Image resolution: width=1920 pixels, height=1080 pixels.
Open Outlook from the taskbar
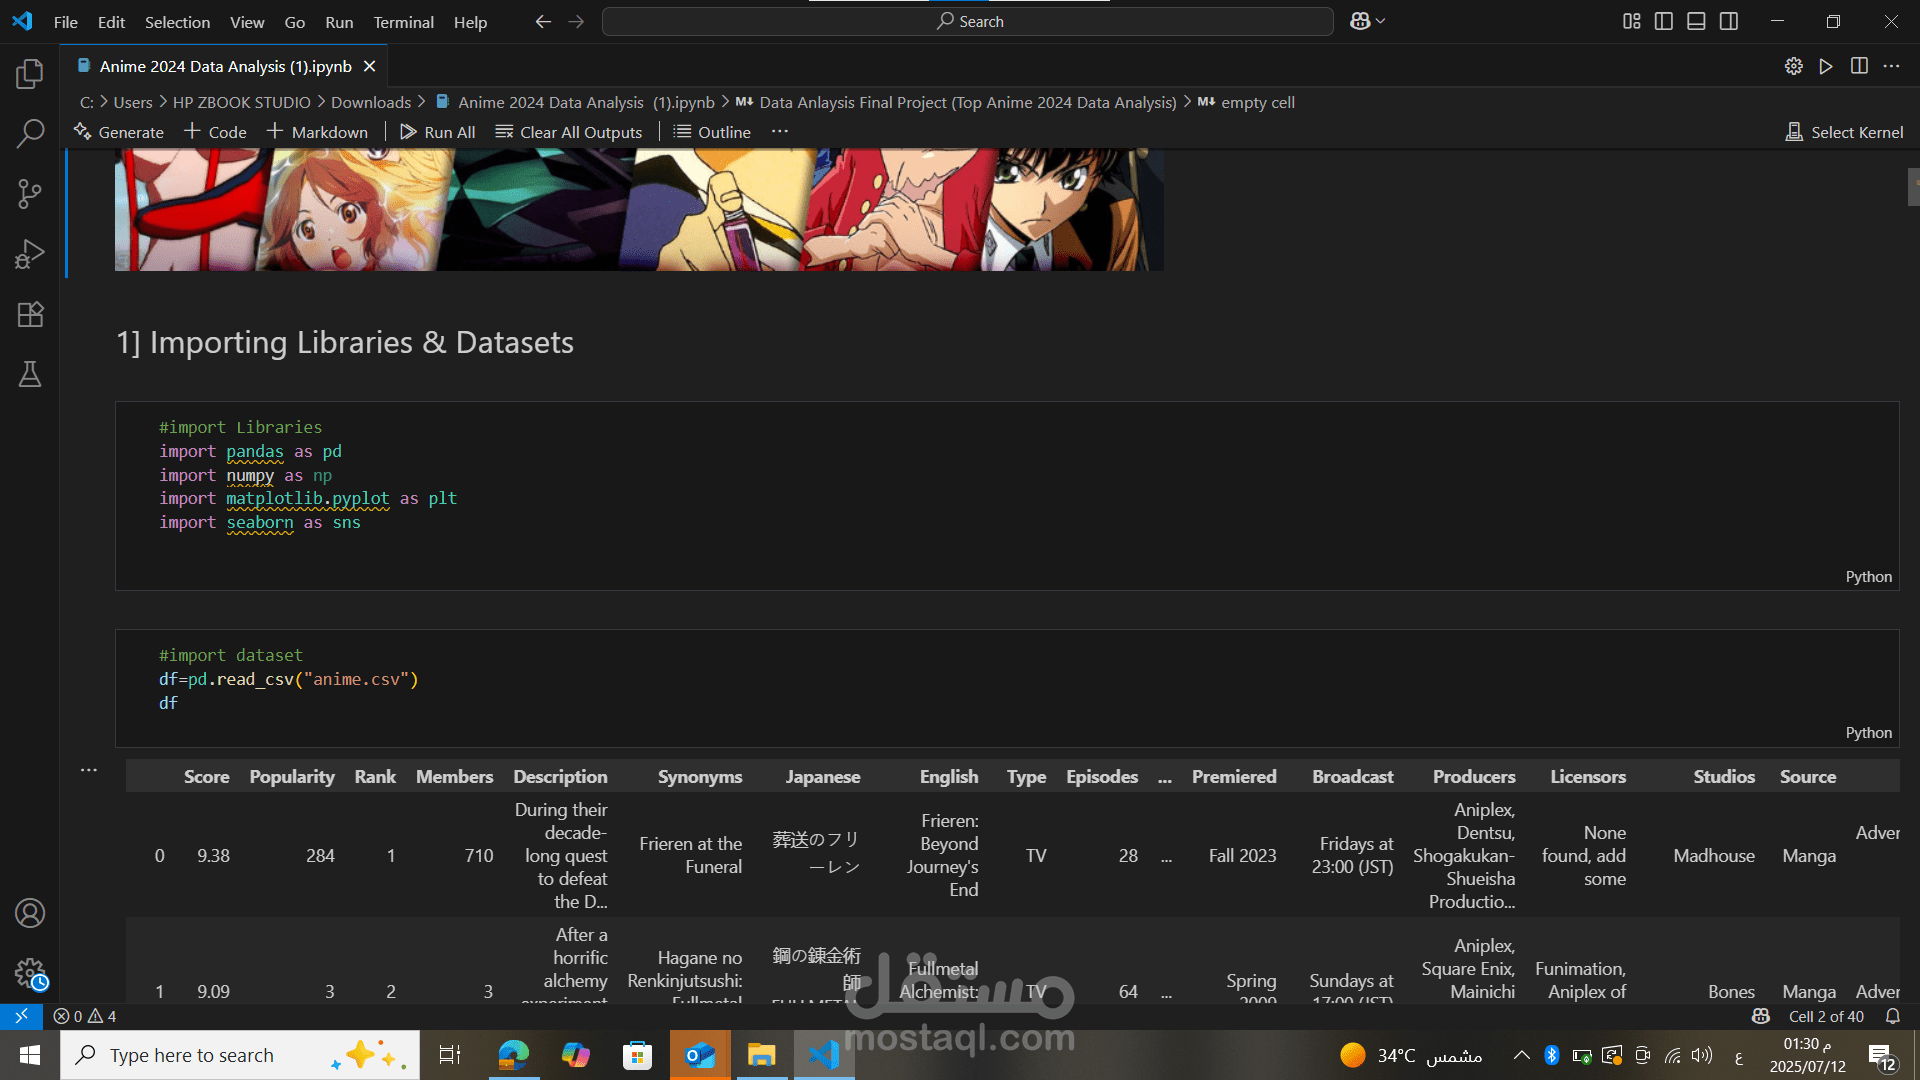click(x=700, y=1055)
